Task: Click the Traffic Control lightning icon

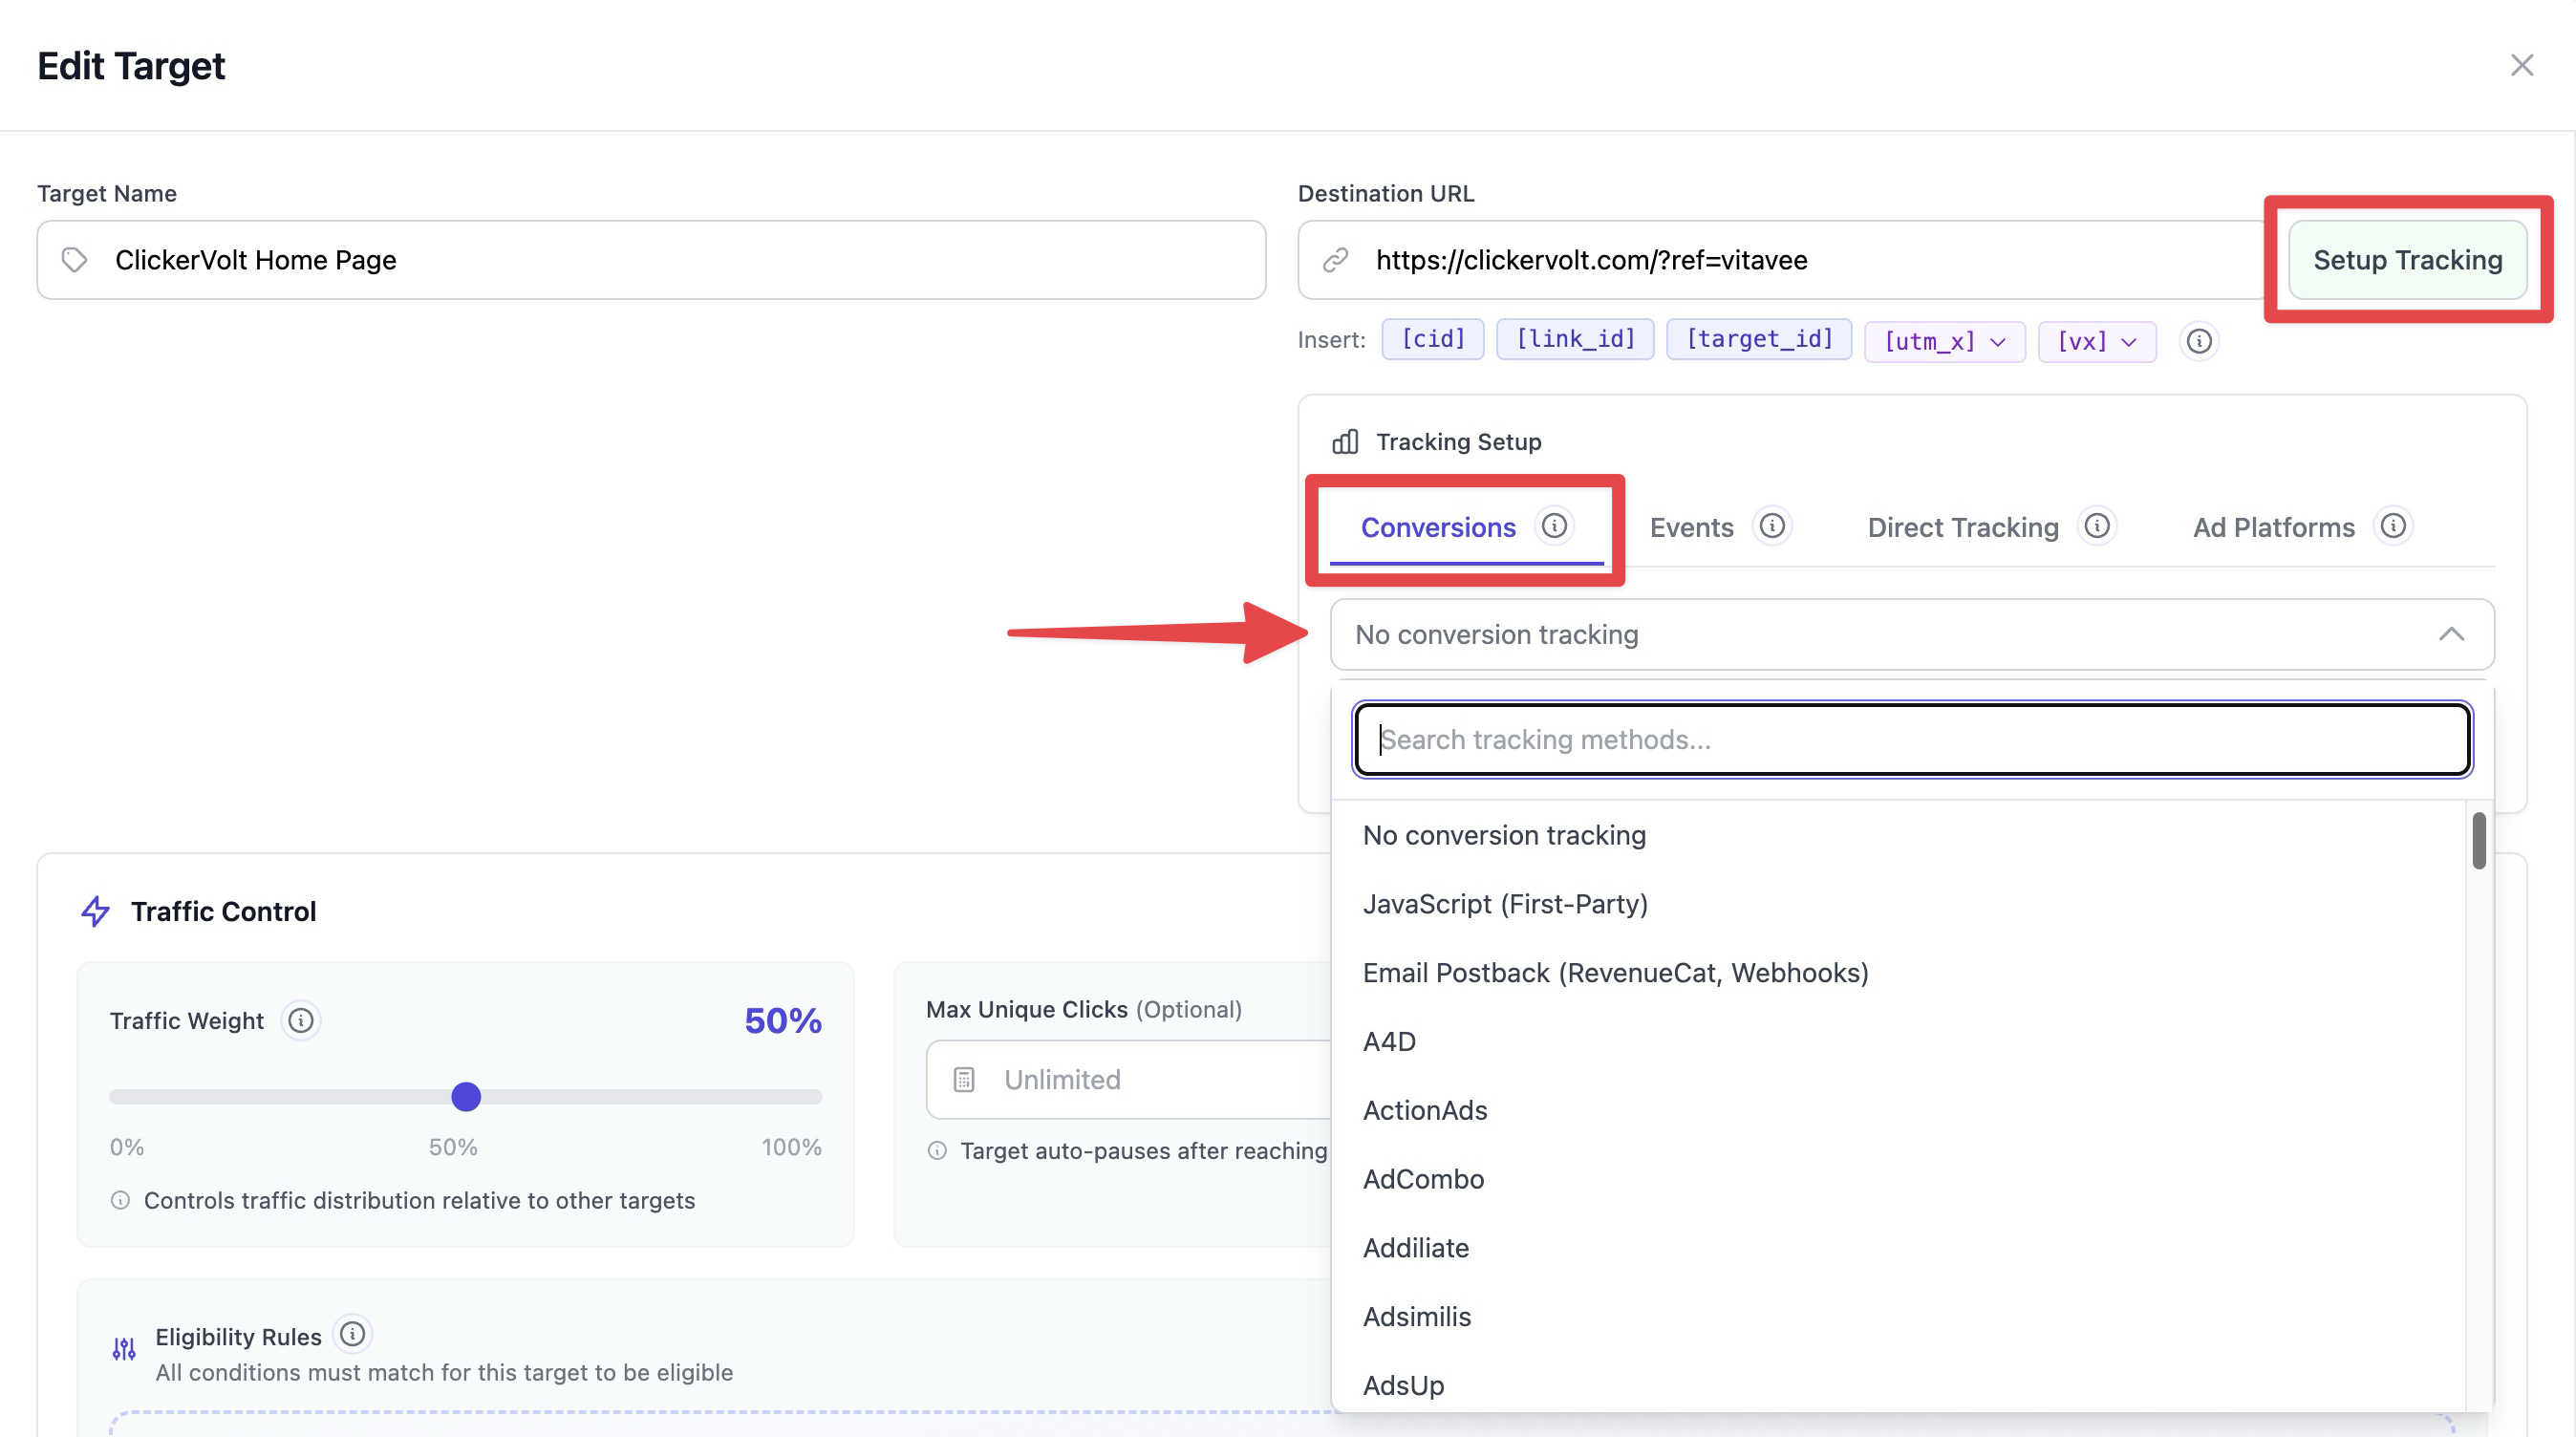Action: coord(95,911)
